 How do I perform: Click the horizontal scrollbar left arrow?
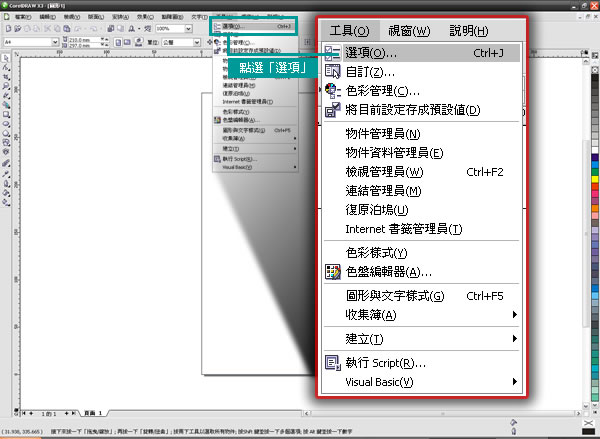pyautogui.click(x=306, y=413)
